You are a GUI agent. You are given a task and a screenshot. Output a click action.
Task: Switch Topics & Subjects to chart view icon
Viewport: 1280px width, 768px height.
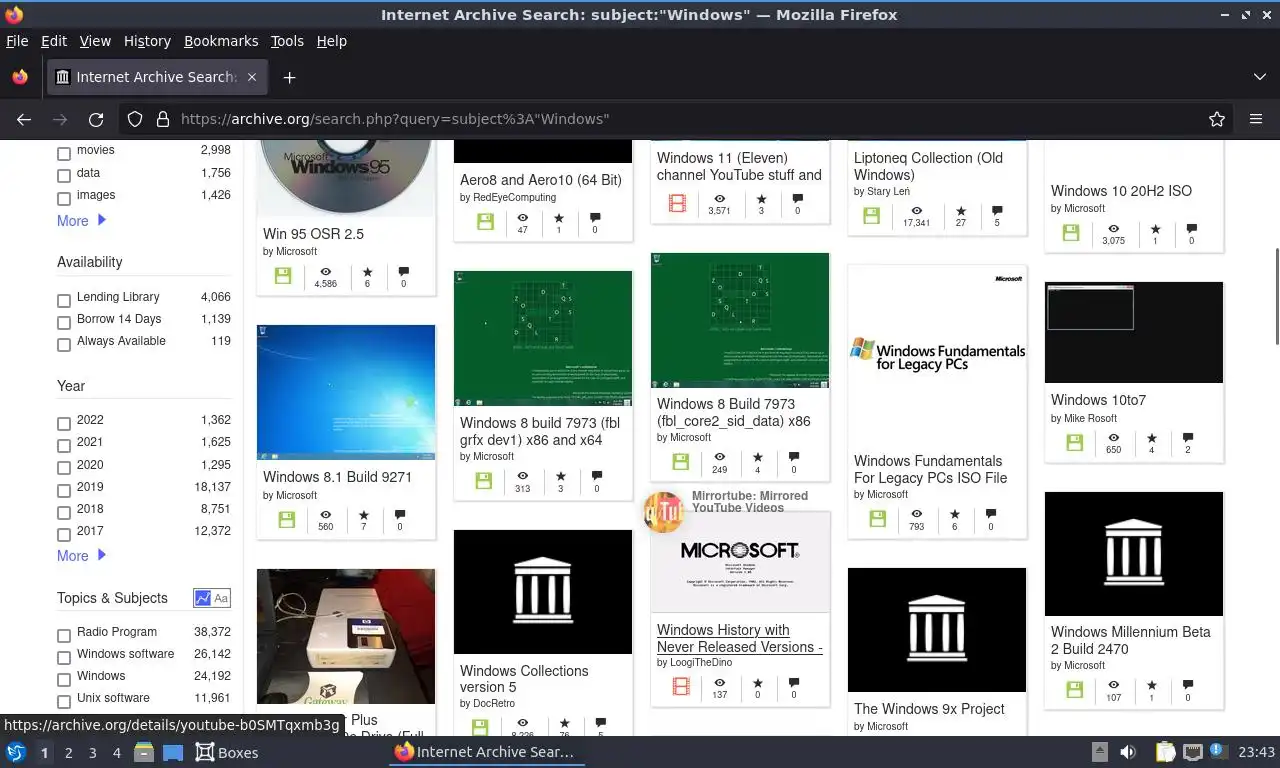pyautogui.click(x=203, y=598)
